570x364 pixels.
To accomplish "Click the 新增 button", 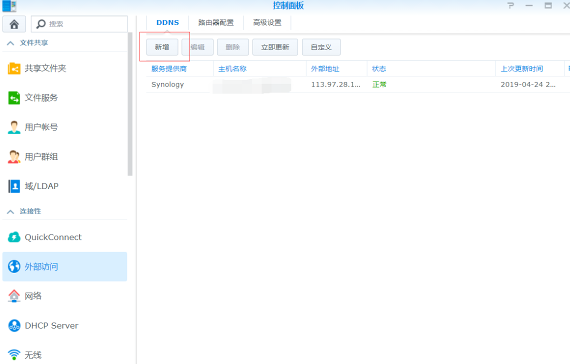I will [x=162, y=47].
